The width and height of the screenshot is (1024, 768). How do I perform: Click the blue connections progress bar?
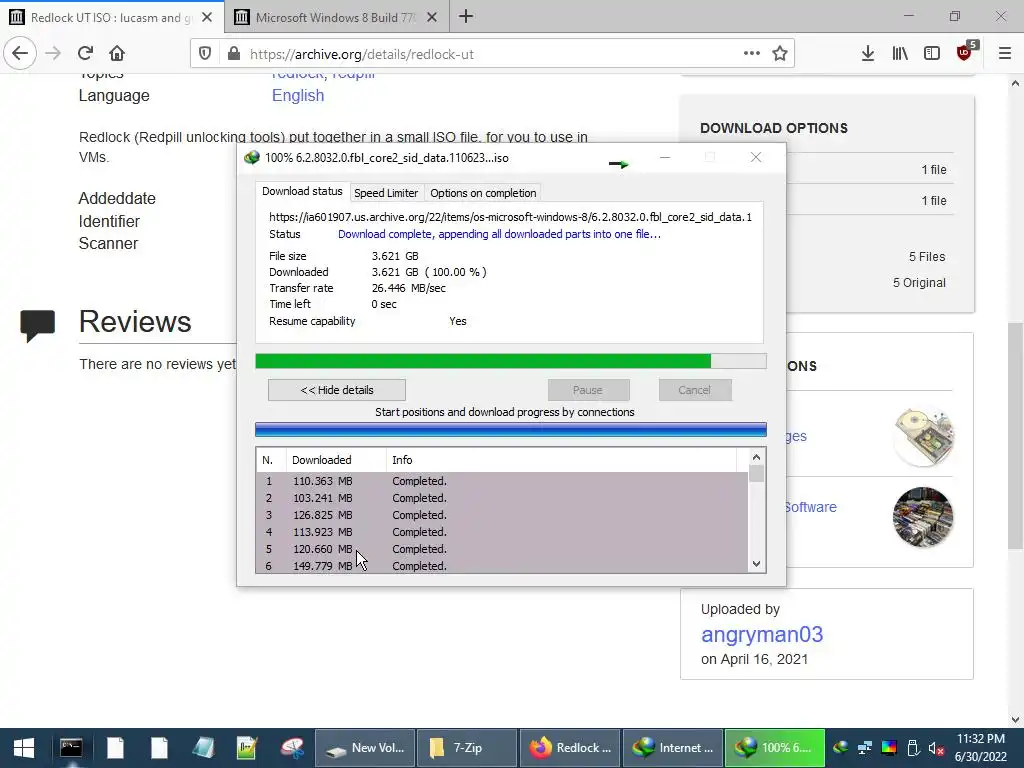pos(511,429)
